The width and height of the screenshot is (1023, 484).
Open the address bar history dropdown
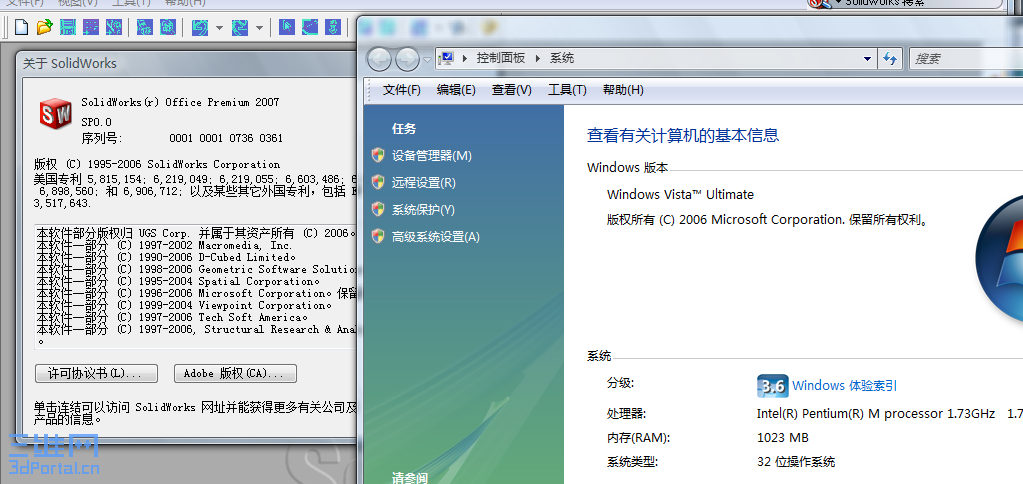pos(867,59)
